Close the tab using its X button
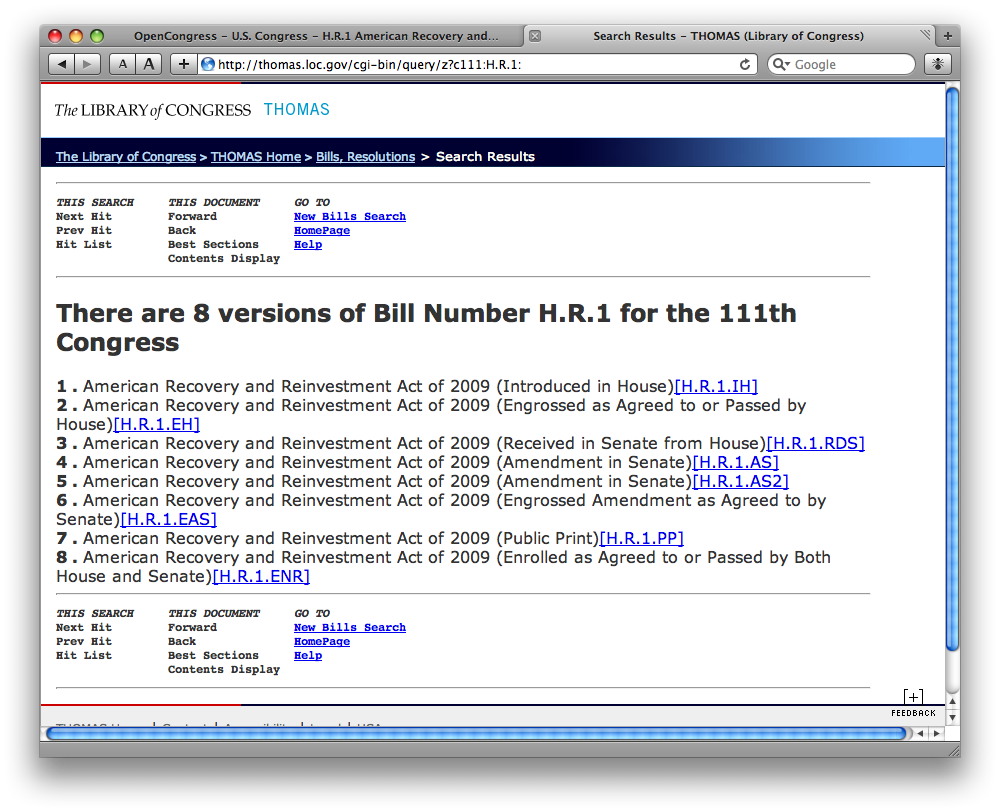Screen dimensions: 1000x812 [x=535, y=36]
